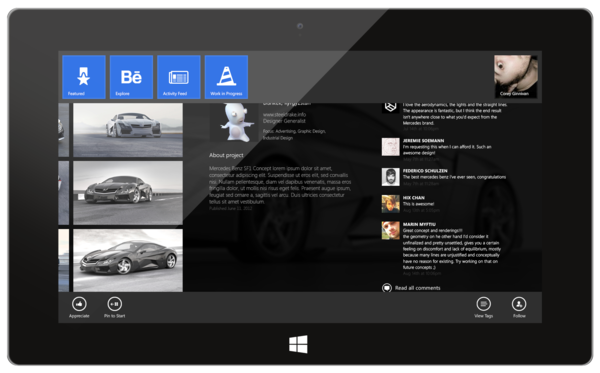Viewport: 600px width, 373px height.
Task: Open the Work in Progress tile
Action: click(226, 77)
